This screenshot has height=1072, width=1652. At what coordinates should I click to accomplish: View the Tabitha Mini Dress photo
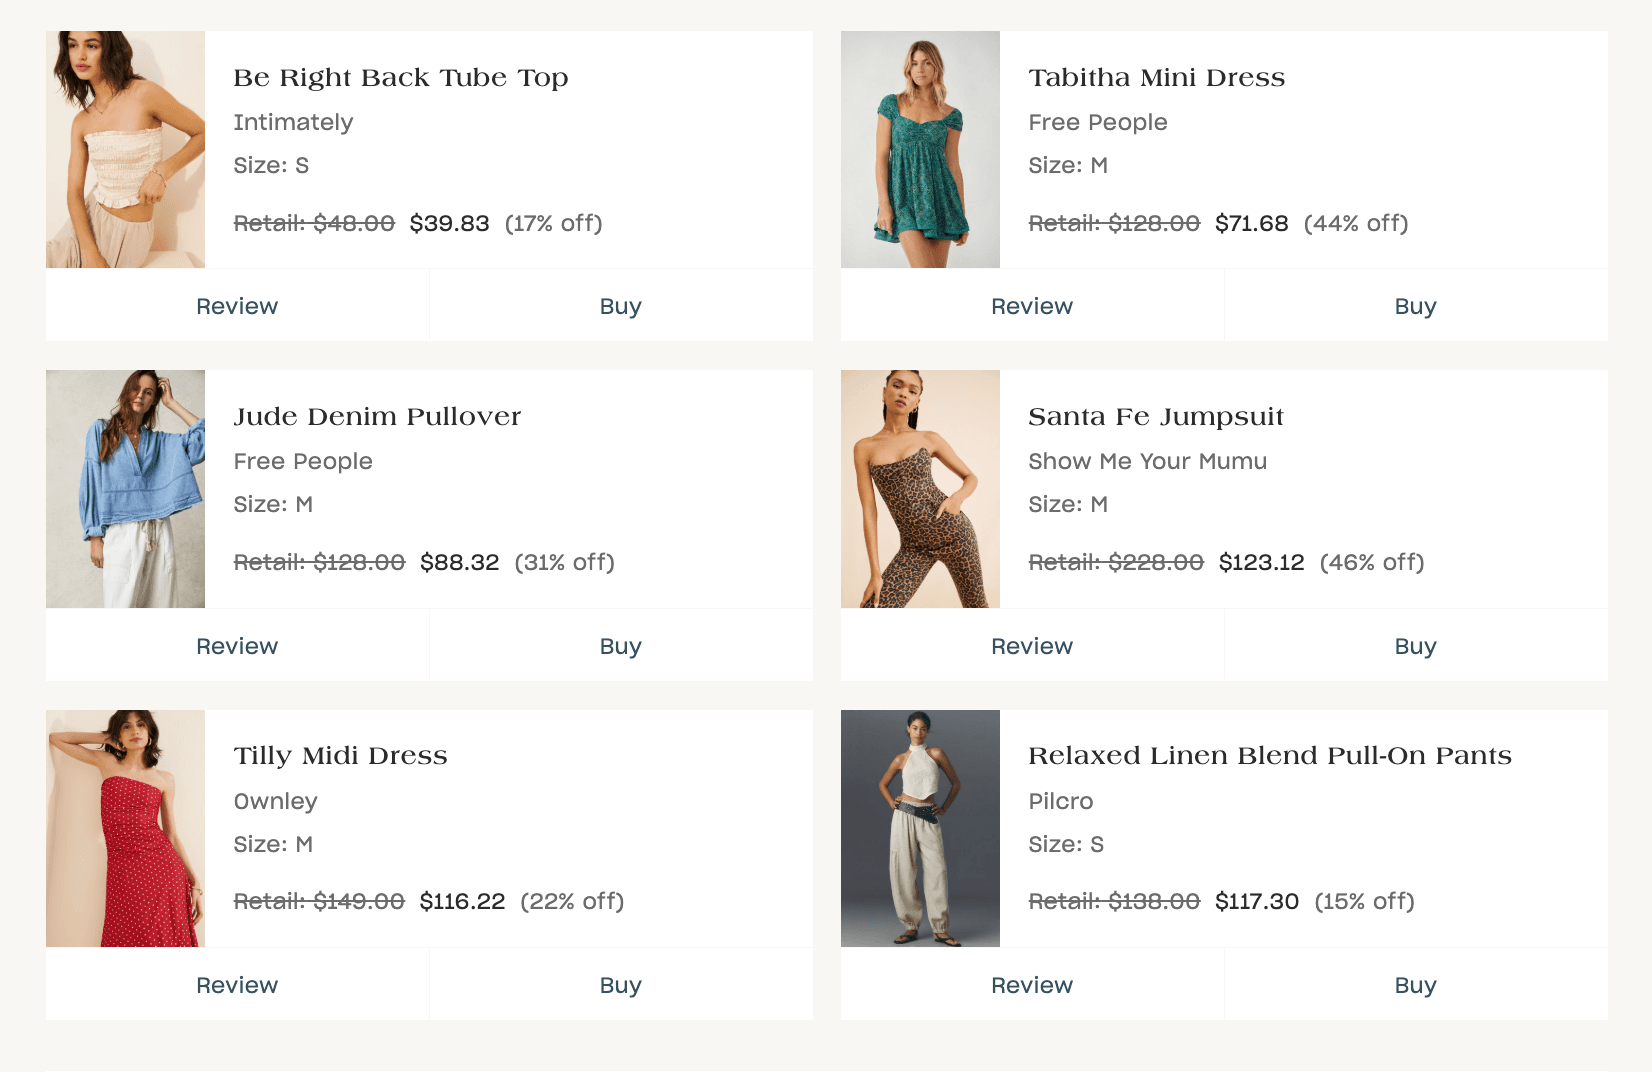click(x=920, y=149)
